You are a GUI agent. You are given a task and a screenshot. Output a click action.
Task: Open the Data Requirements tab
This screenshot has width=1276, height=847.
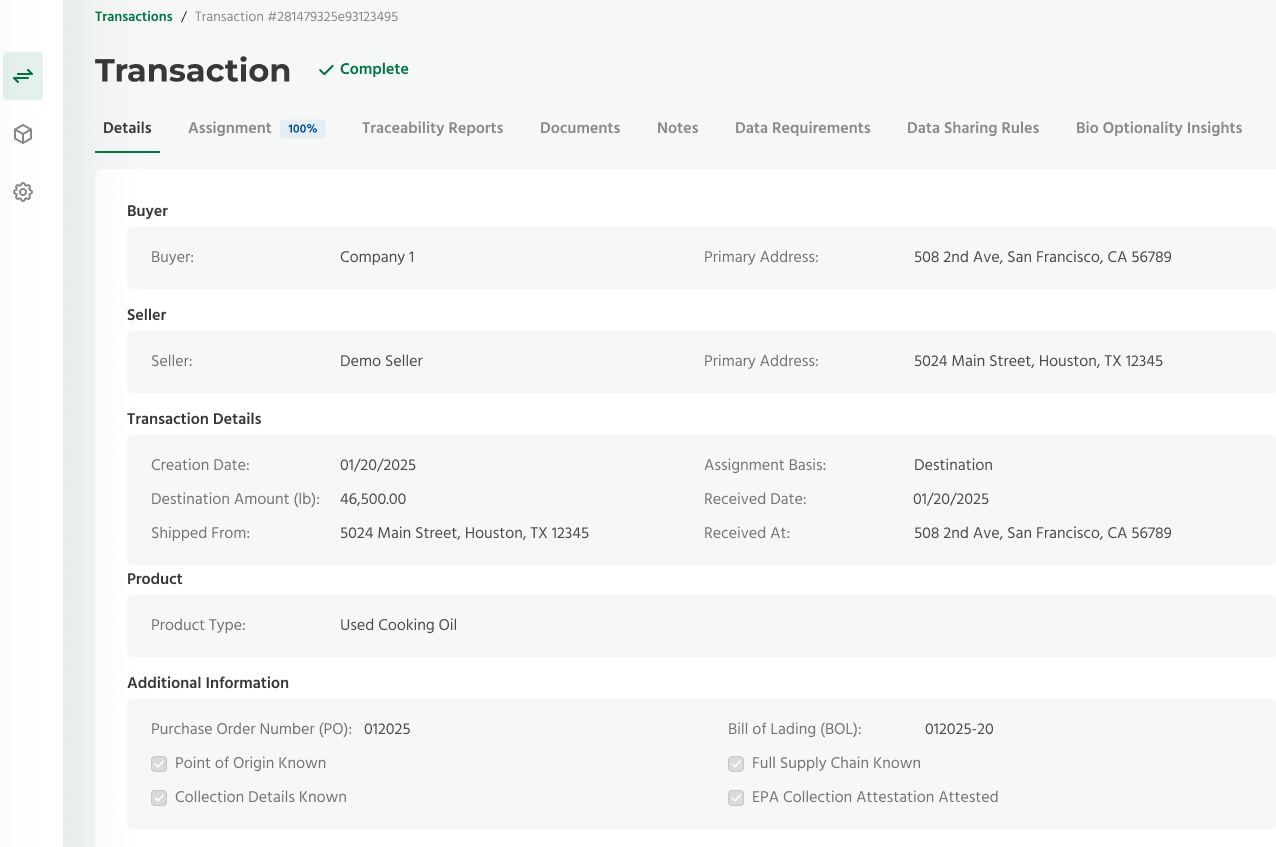point(802,128)
